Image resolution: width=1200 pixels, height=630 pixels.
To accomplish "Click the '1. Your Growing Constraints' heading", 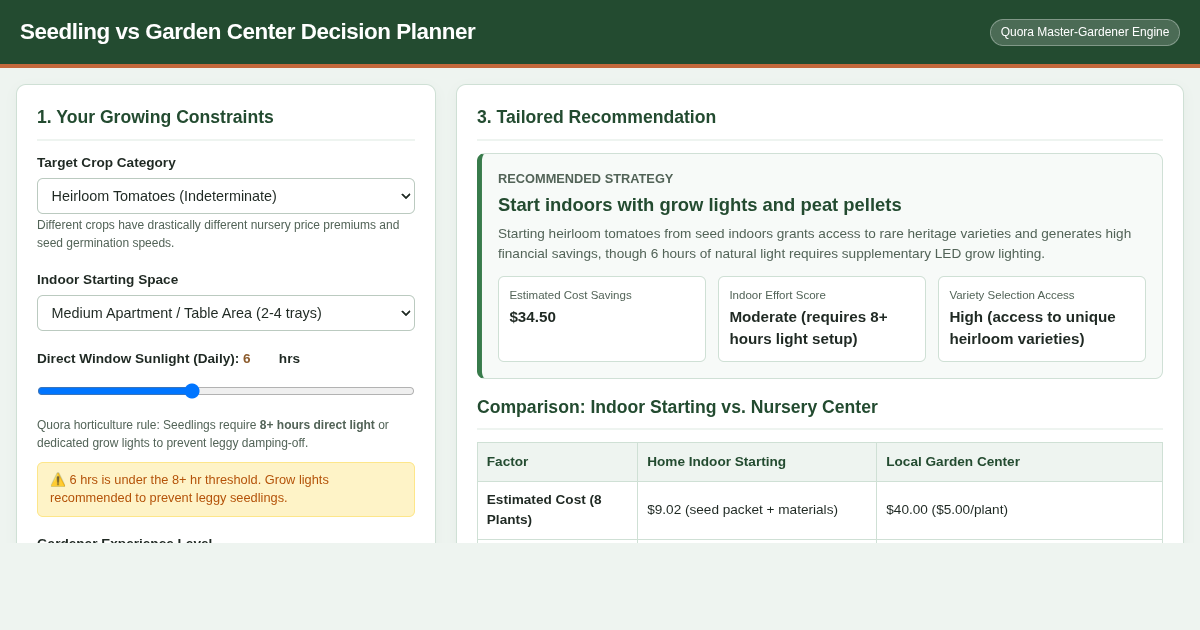I will pyautogui.click(x=155, y=117).
